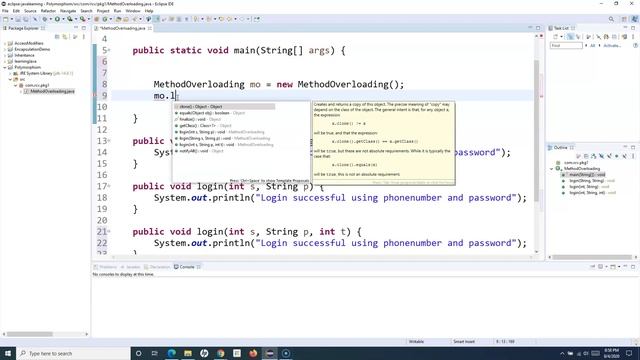Open Package Explorer view menu icon
The width and height of the screenshot is (640, 360).
point(84,37)
